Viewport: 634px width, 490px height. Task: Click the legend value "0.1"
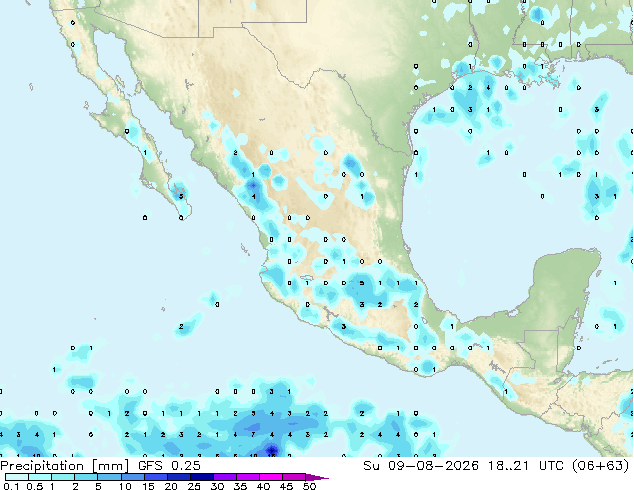pos(12,486)
